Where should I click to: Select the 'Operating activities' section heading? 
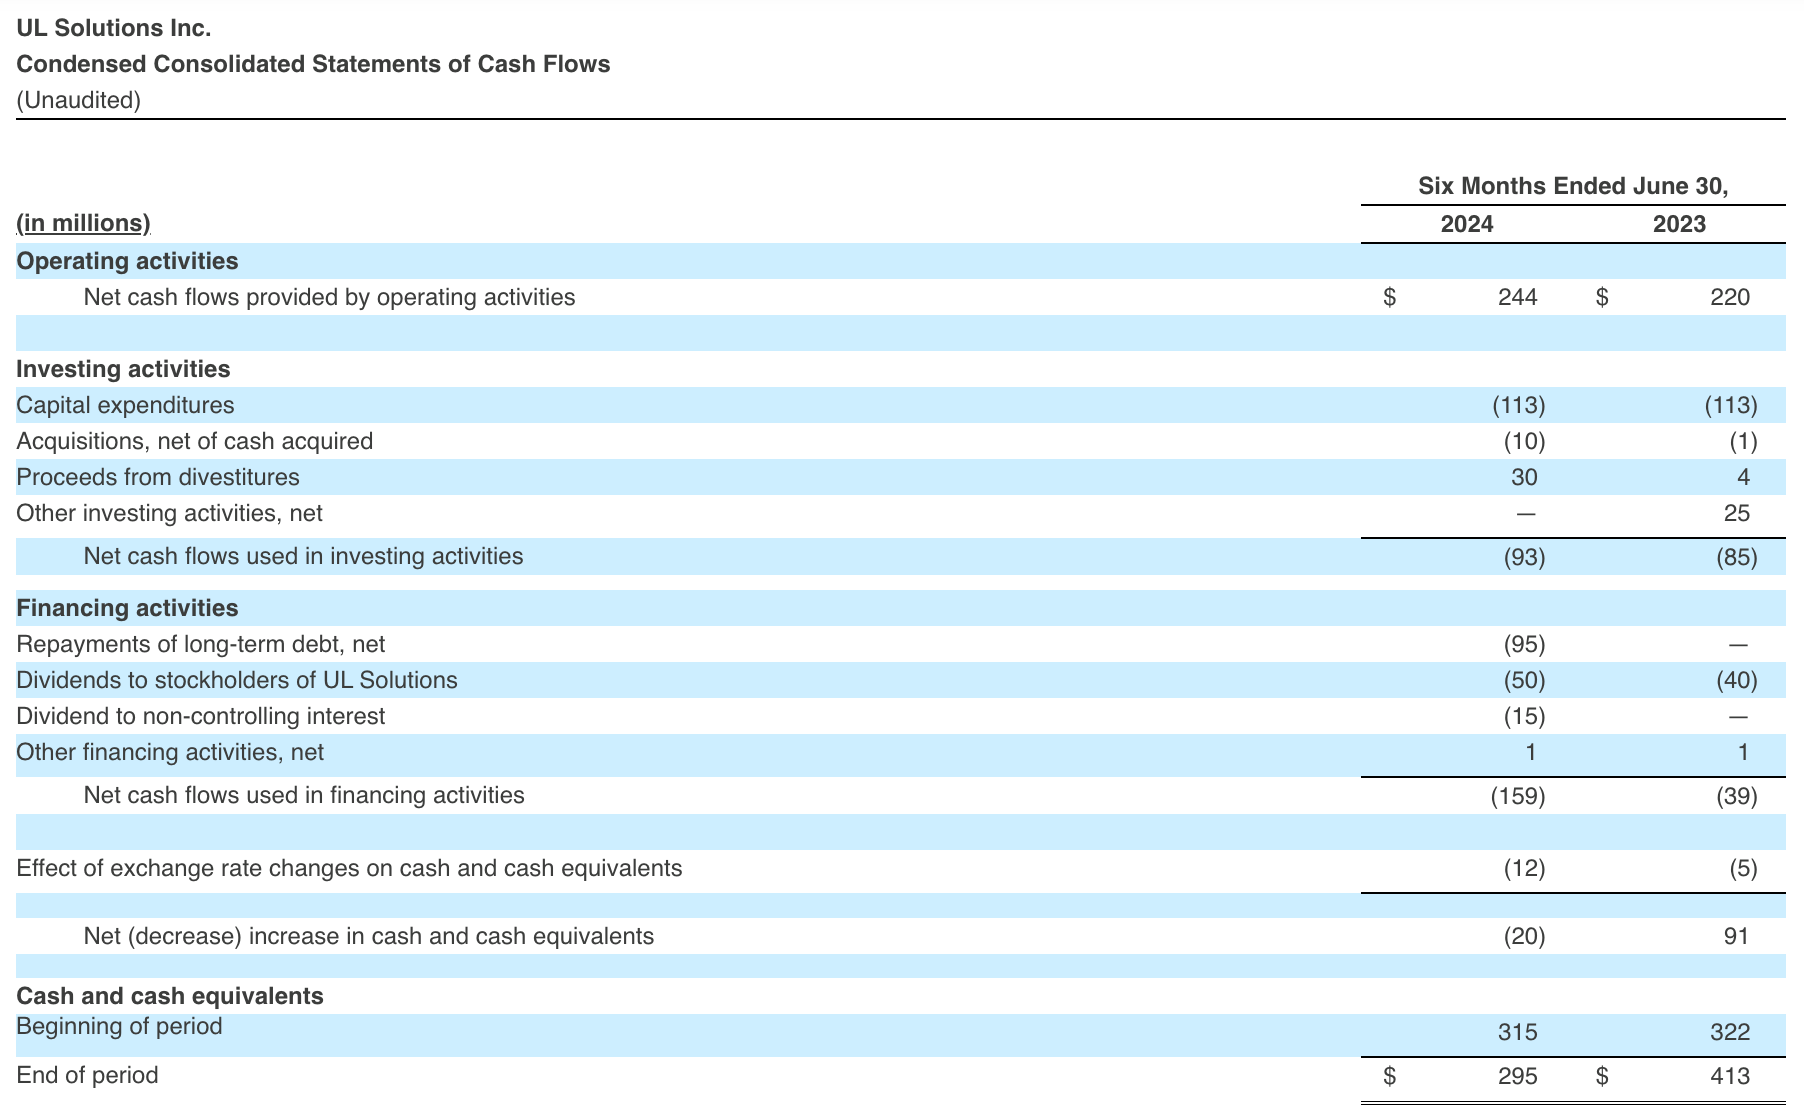[127, 261]
